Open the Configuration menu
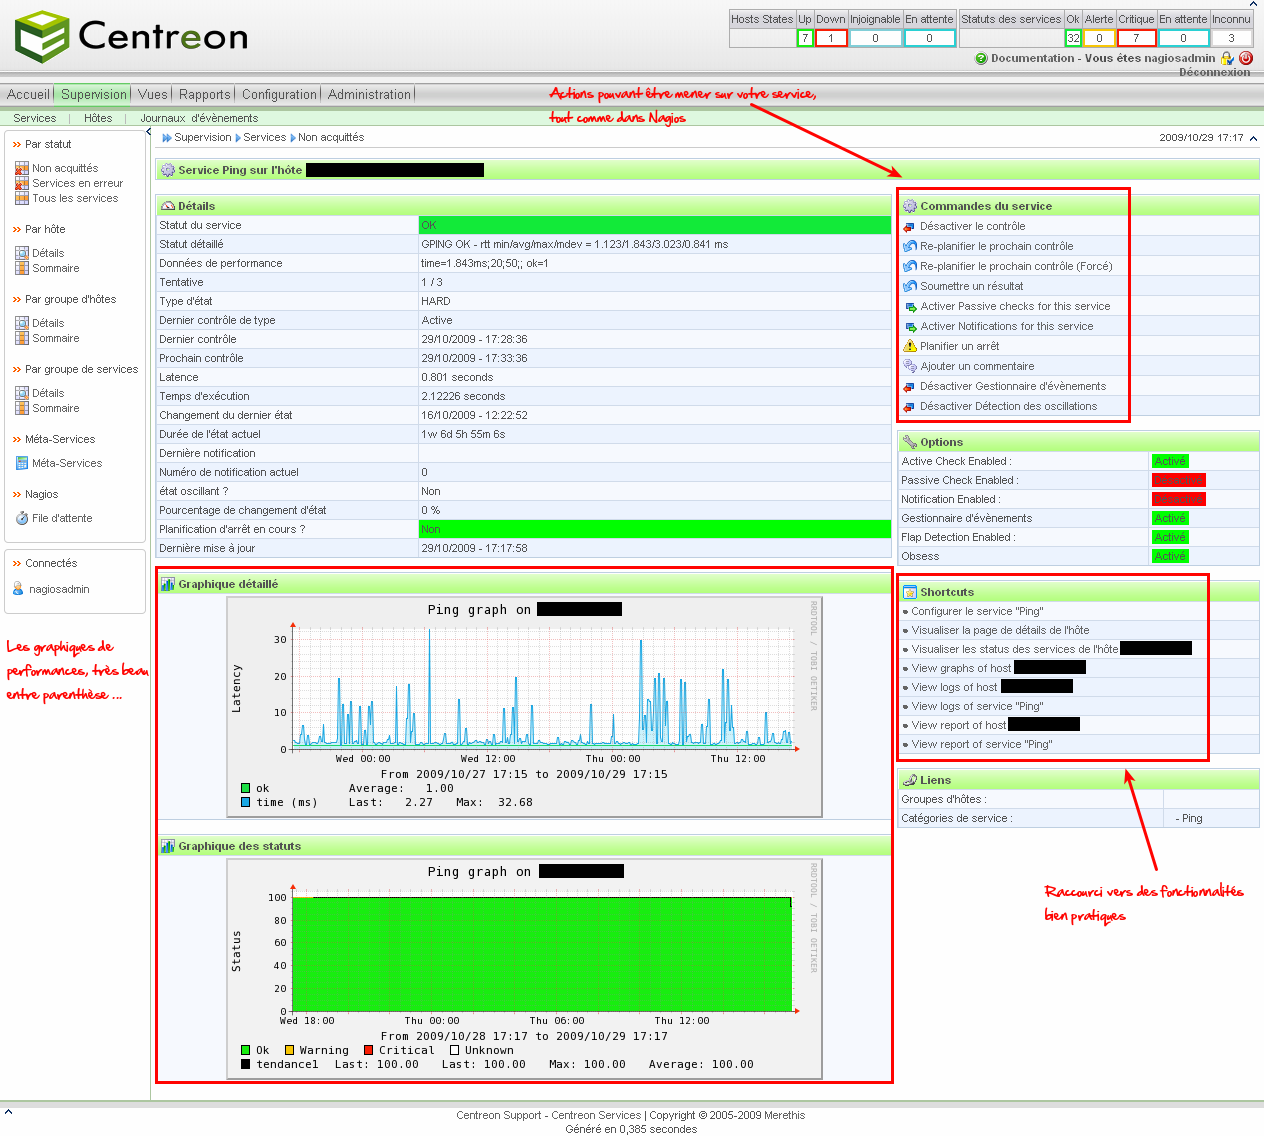The width and height of the screenshot is (1264, 1136). pos(279,94)
